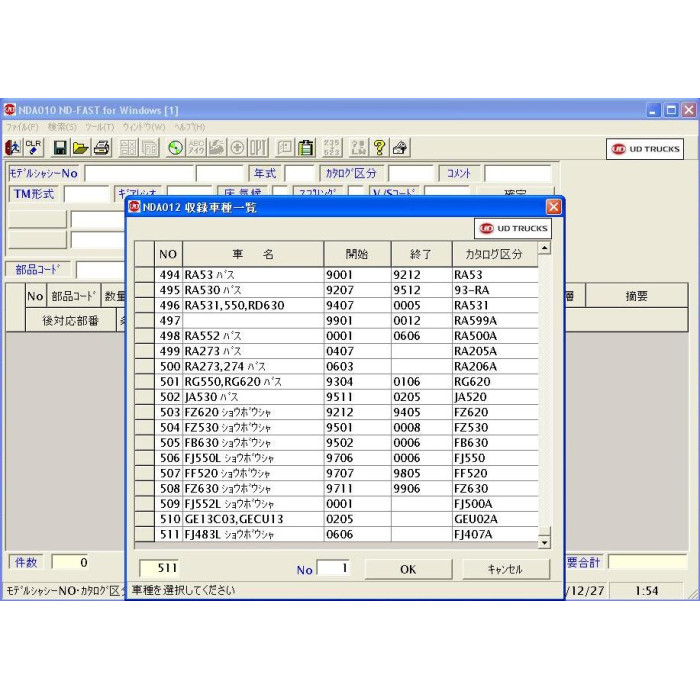Click the カタログ区分 input field in main window
This screenshot has width=700, height=700.
[411, 173]
